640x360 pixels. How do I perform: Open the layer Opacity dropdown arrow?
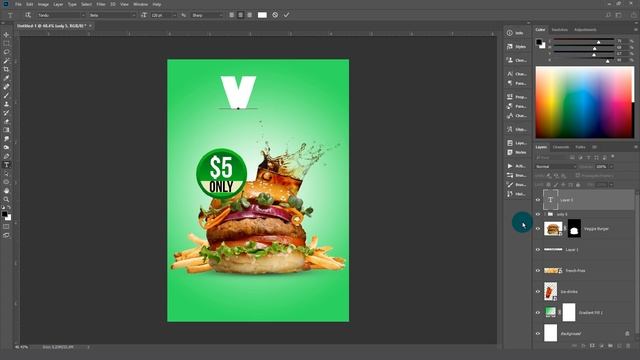[x=611, y=167]
